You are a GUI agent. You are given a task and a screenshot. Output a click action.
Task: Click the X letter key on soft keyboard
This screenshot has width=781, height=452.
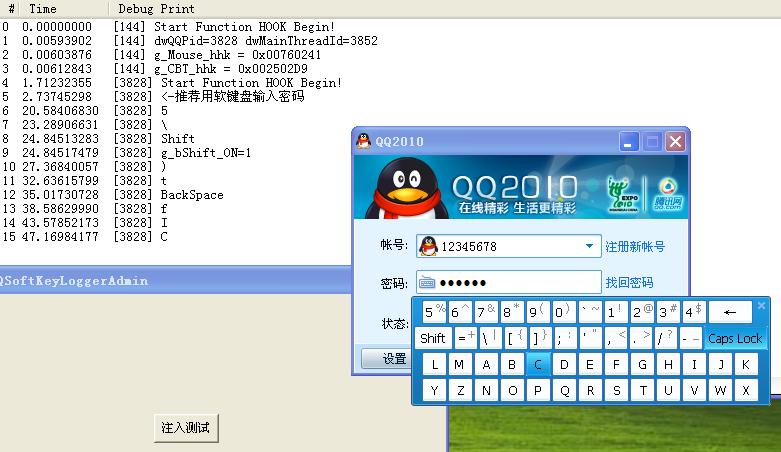pyautogui.click(x=746, y=390)
